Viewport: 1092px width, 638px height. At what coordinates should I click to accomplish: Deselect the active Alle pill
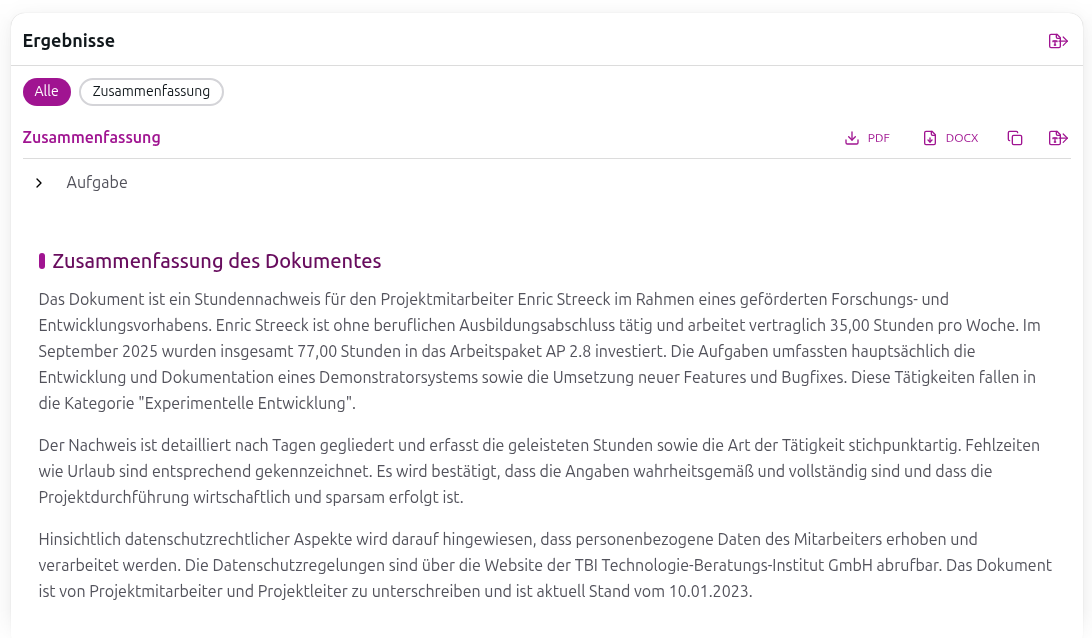(x=46, y=91)
